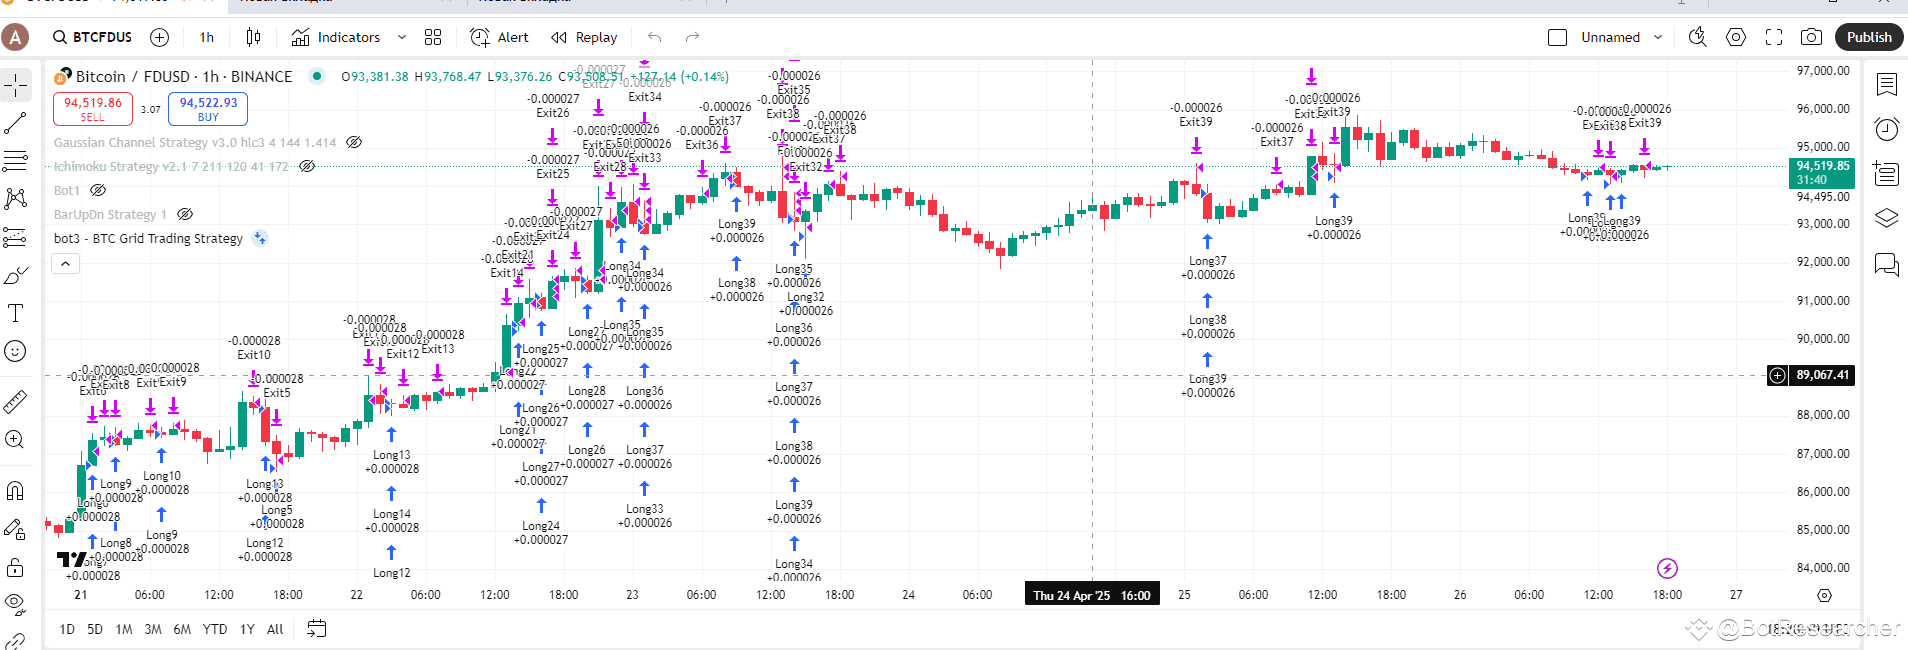This screenshot has width=1908, height=650.
Task: Enter fullscreen mode
Action: (1774, 37)
